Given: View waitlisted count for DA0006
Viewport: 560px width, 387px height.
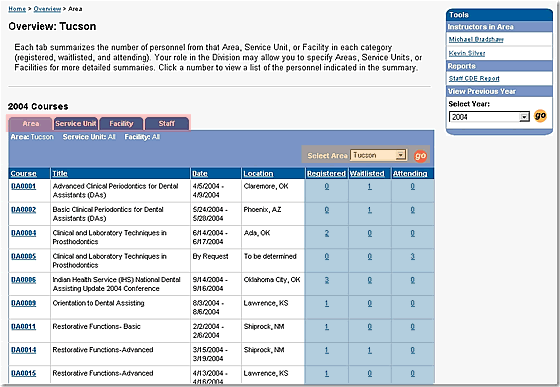Looking at the screenshot, I should tap(370, 280).
